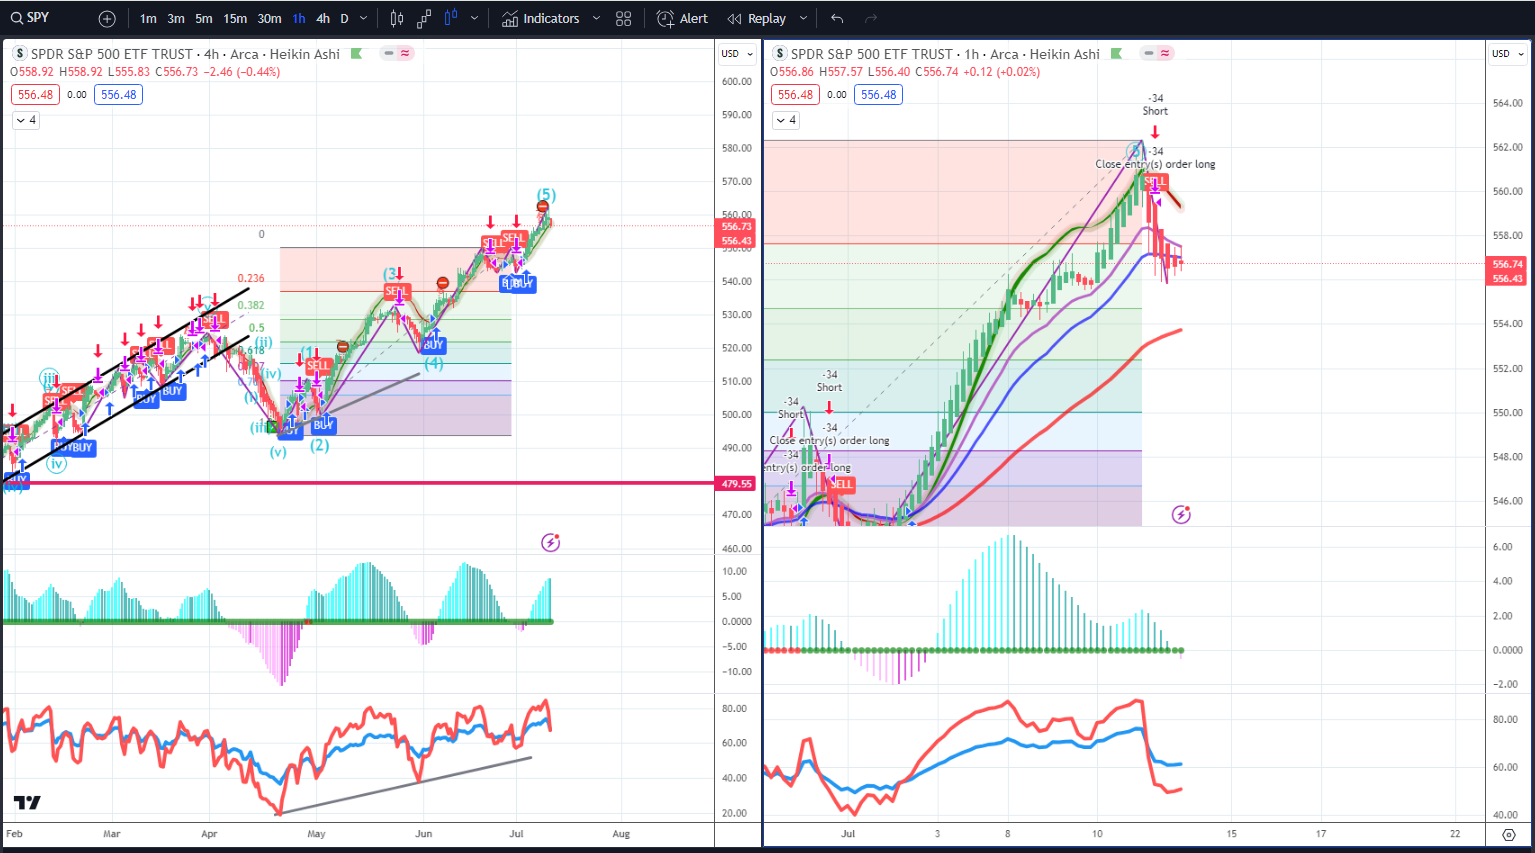1535x853 pixels.
Task: Click the 4h chart symbol logo icon
Action: click(20, 54)
